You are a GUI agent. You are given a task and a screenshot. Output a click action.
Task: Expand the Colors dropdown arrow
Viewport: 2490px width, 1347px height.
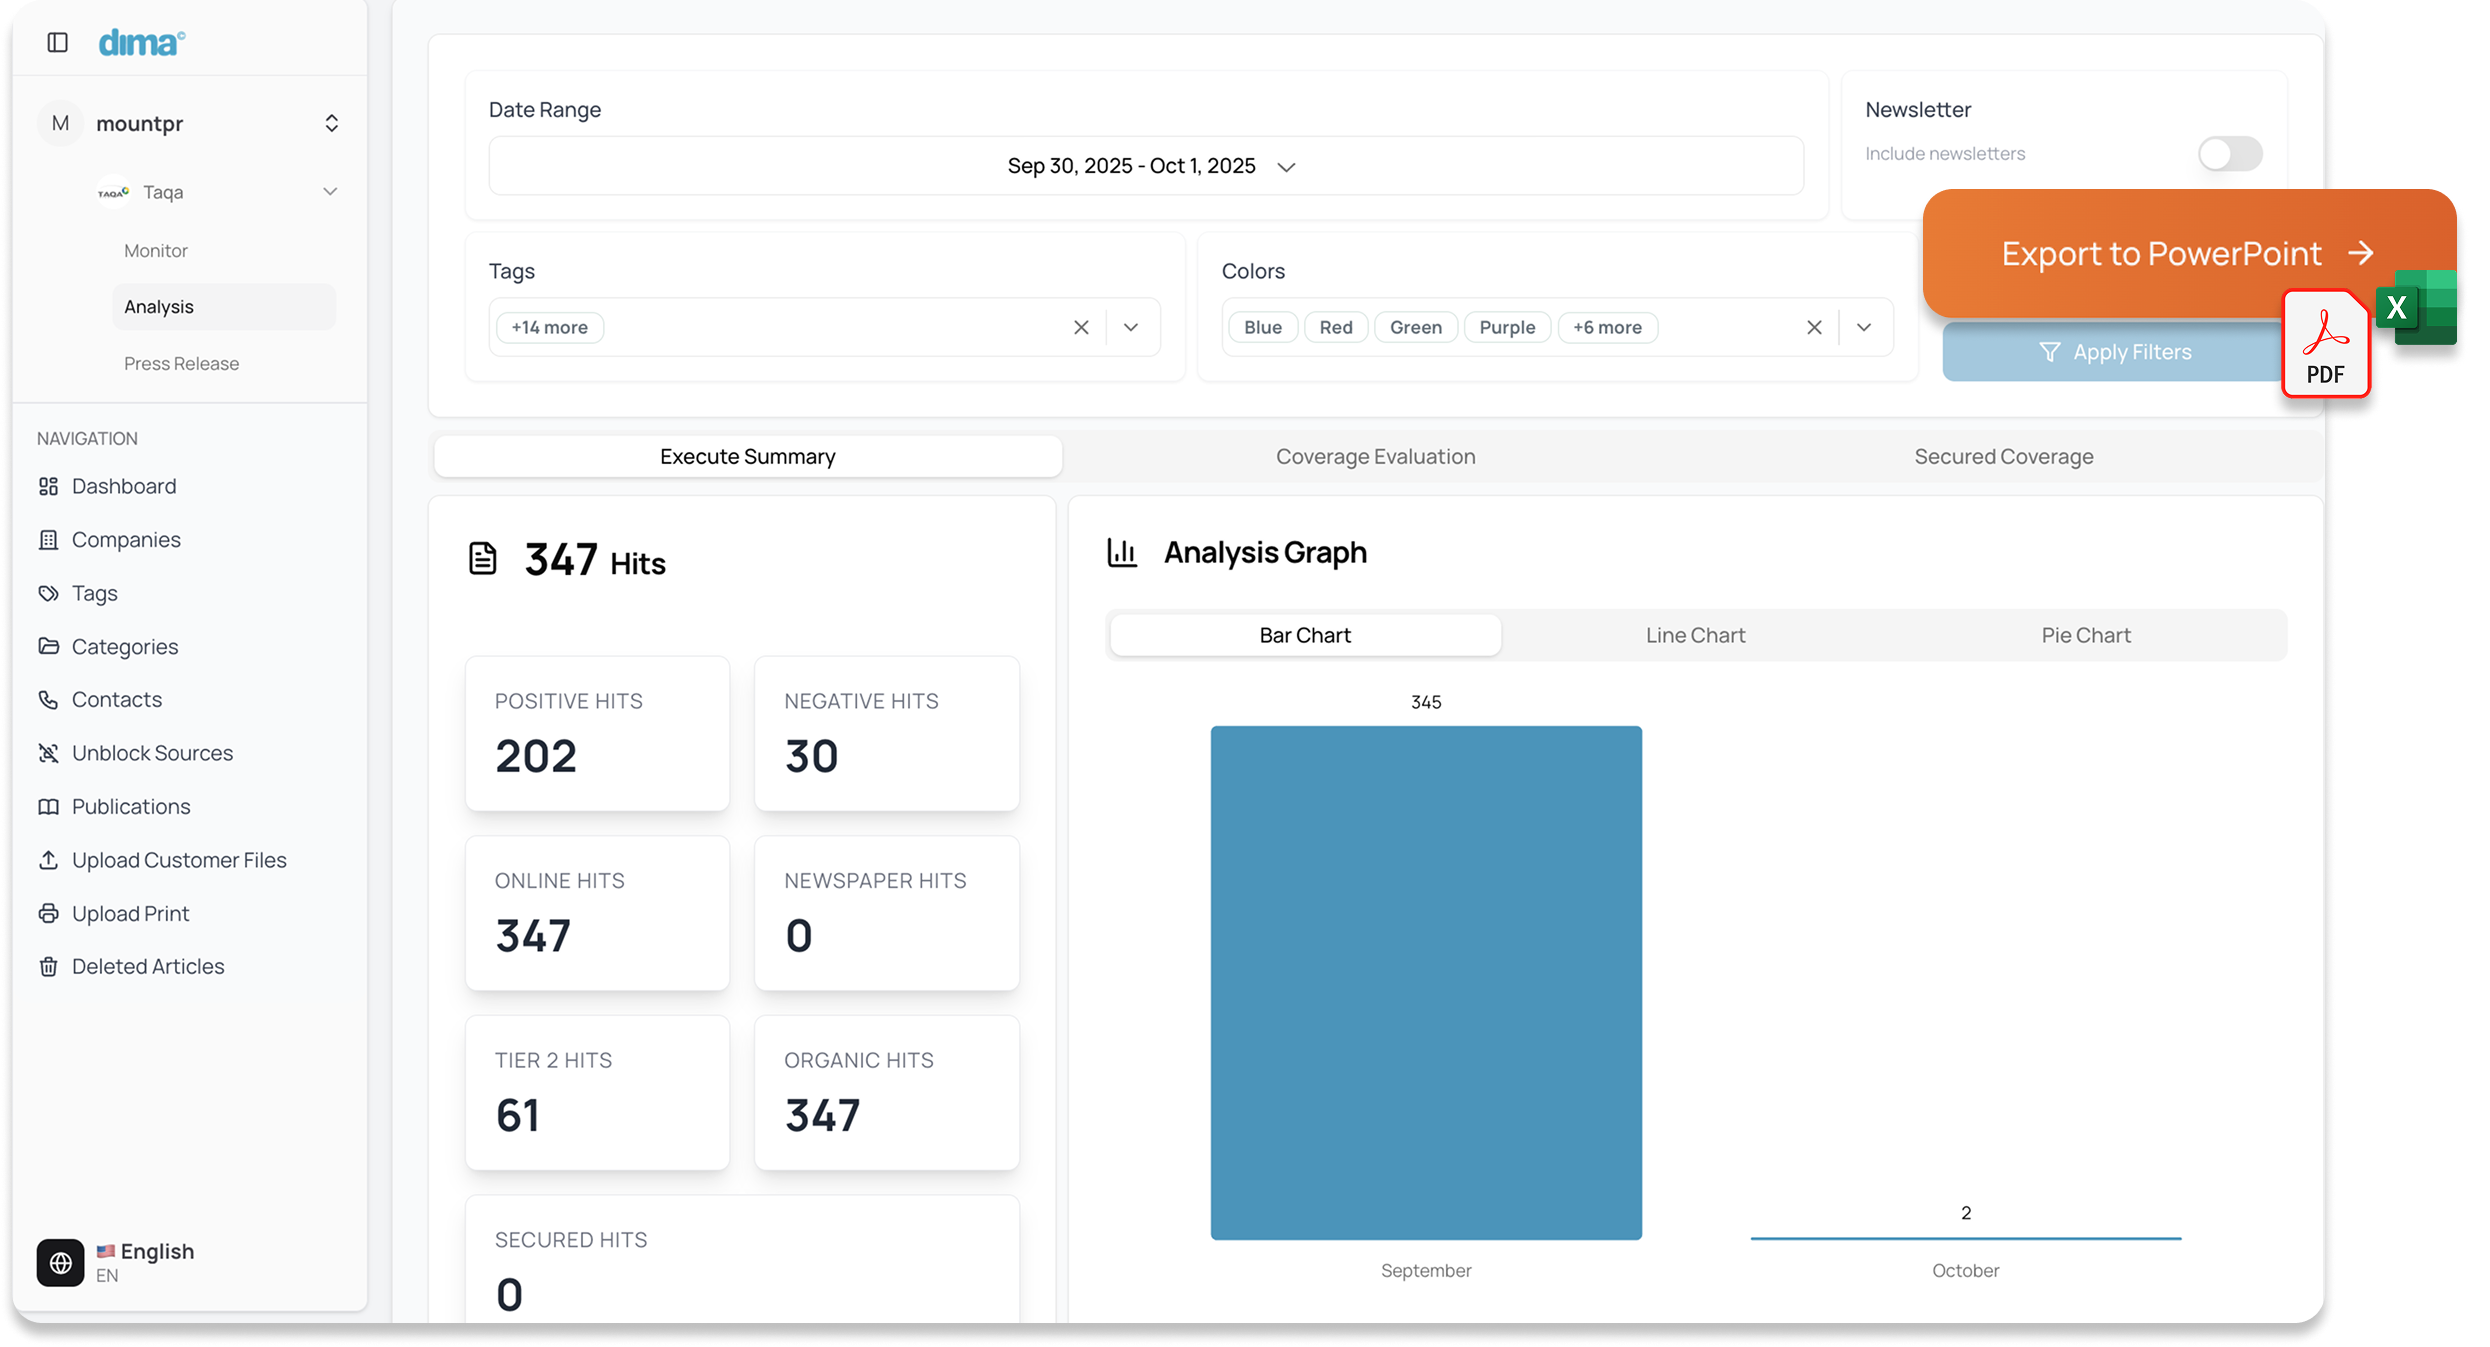pyautogui.click(x=1864, y=327)
